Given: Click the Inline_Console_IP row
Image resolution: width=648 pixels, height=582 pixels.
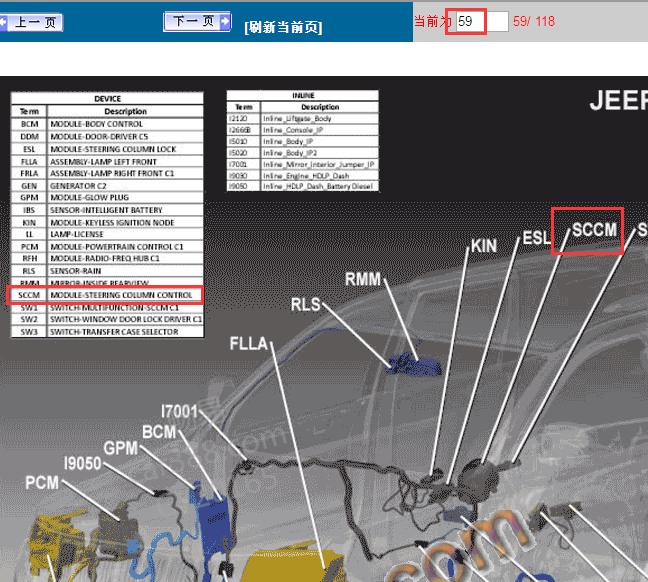Looking at the screenshot, I should click(x=303, y=130).
